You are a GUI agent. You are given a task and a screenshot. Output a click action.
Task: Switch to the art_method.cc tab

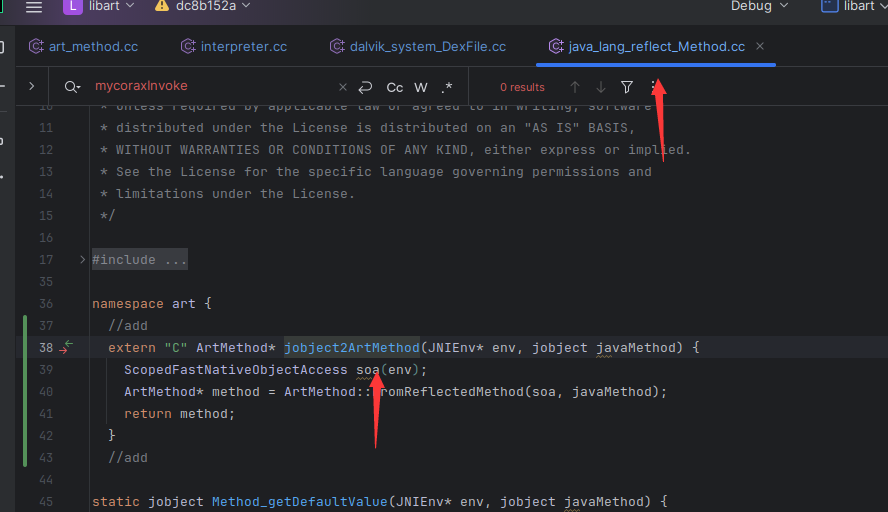coord(84,47)
